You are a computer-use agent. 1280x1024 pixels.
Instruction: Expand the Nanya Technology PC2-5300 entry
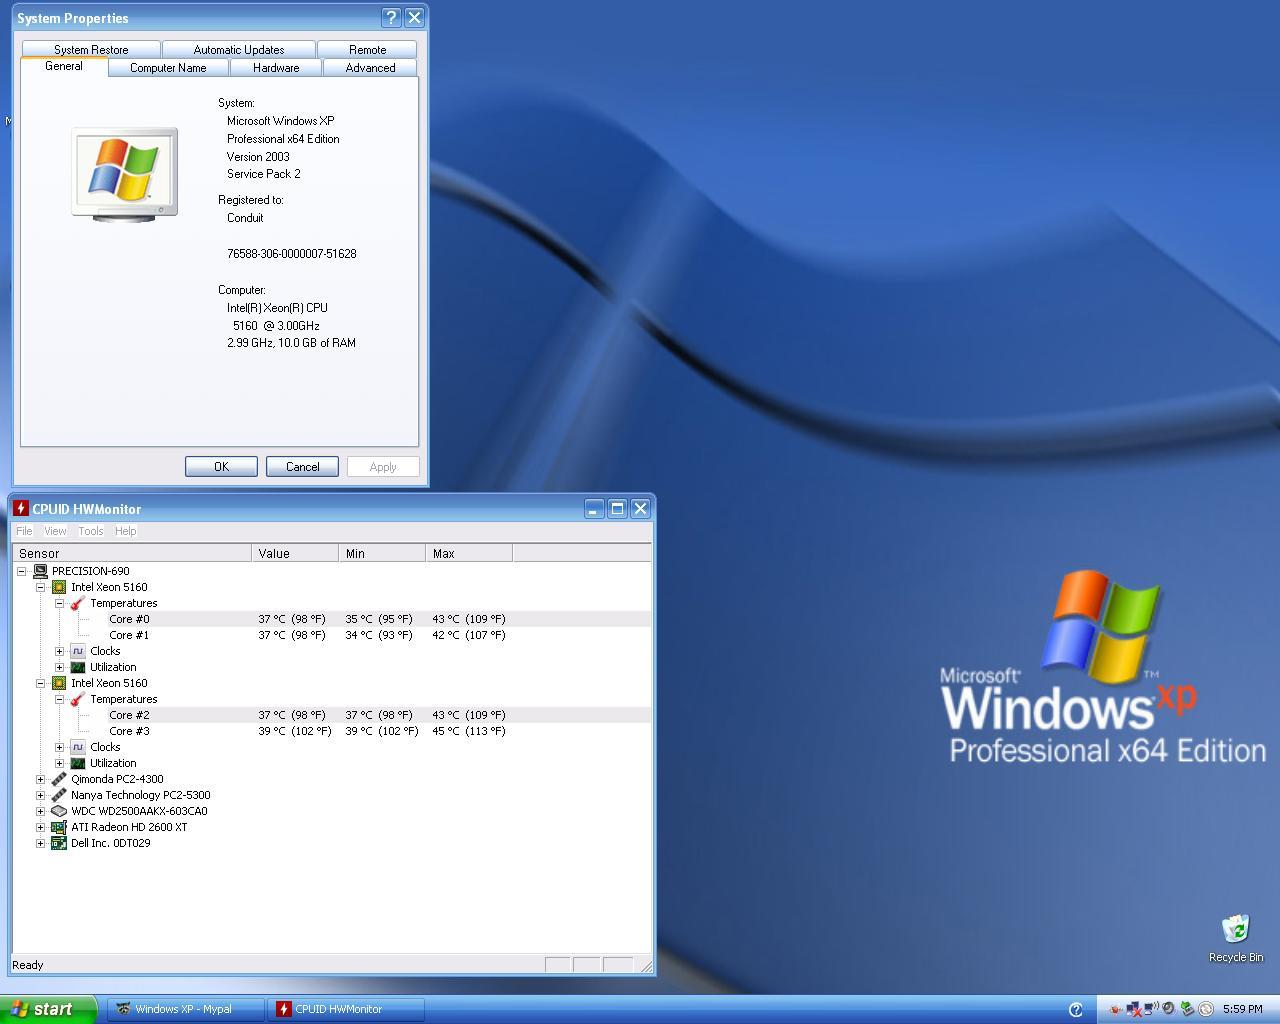40,795
